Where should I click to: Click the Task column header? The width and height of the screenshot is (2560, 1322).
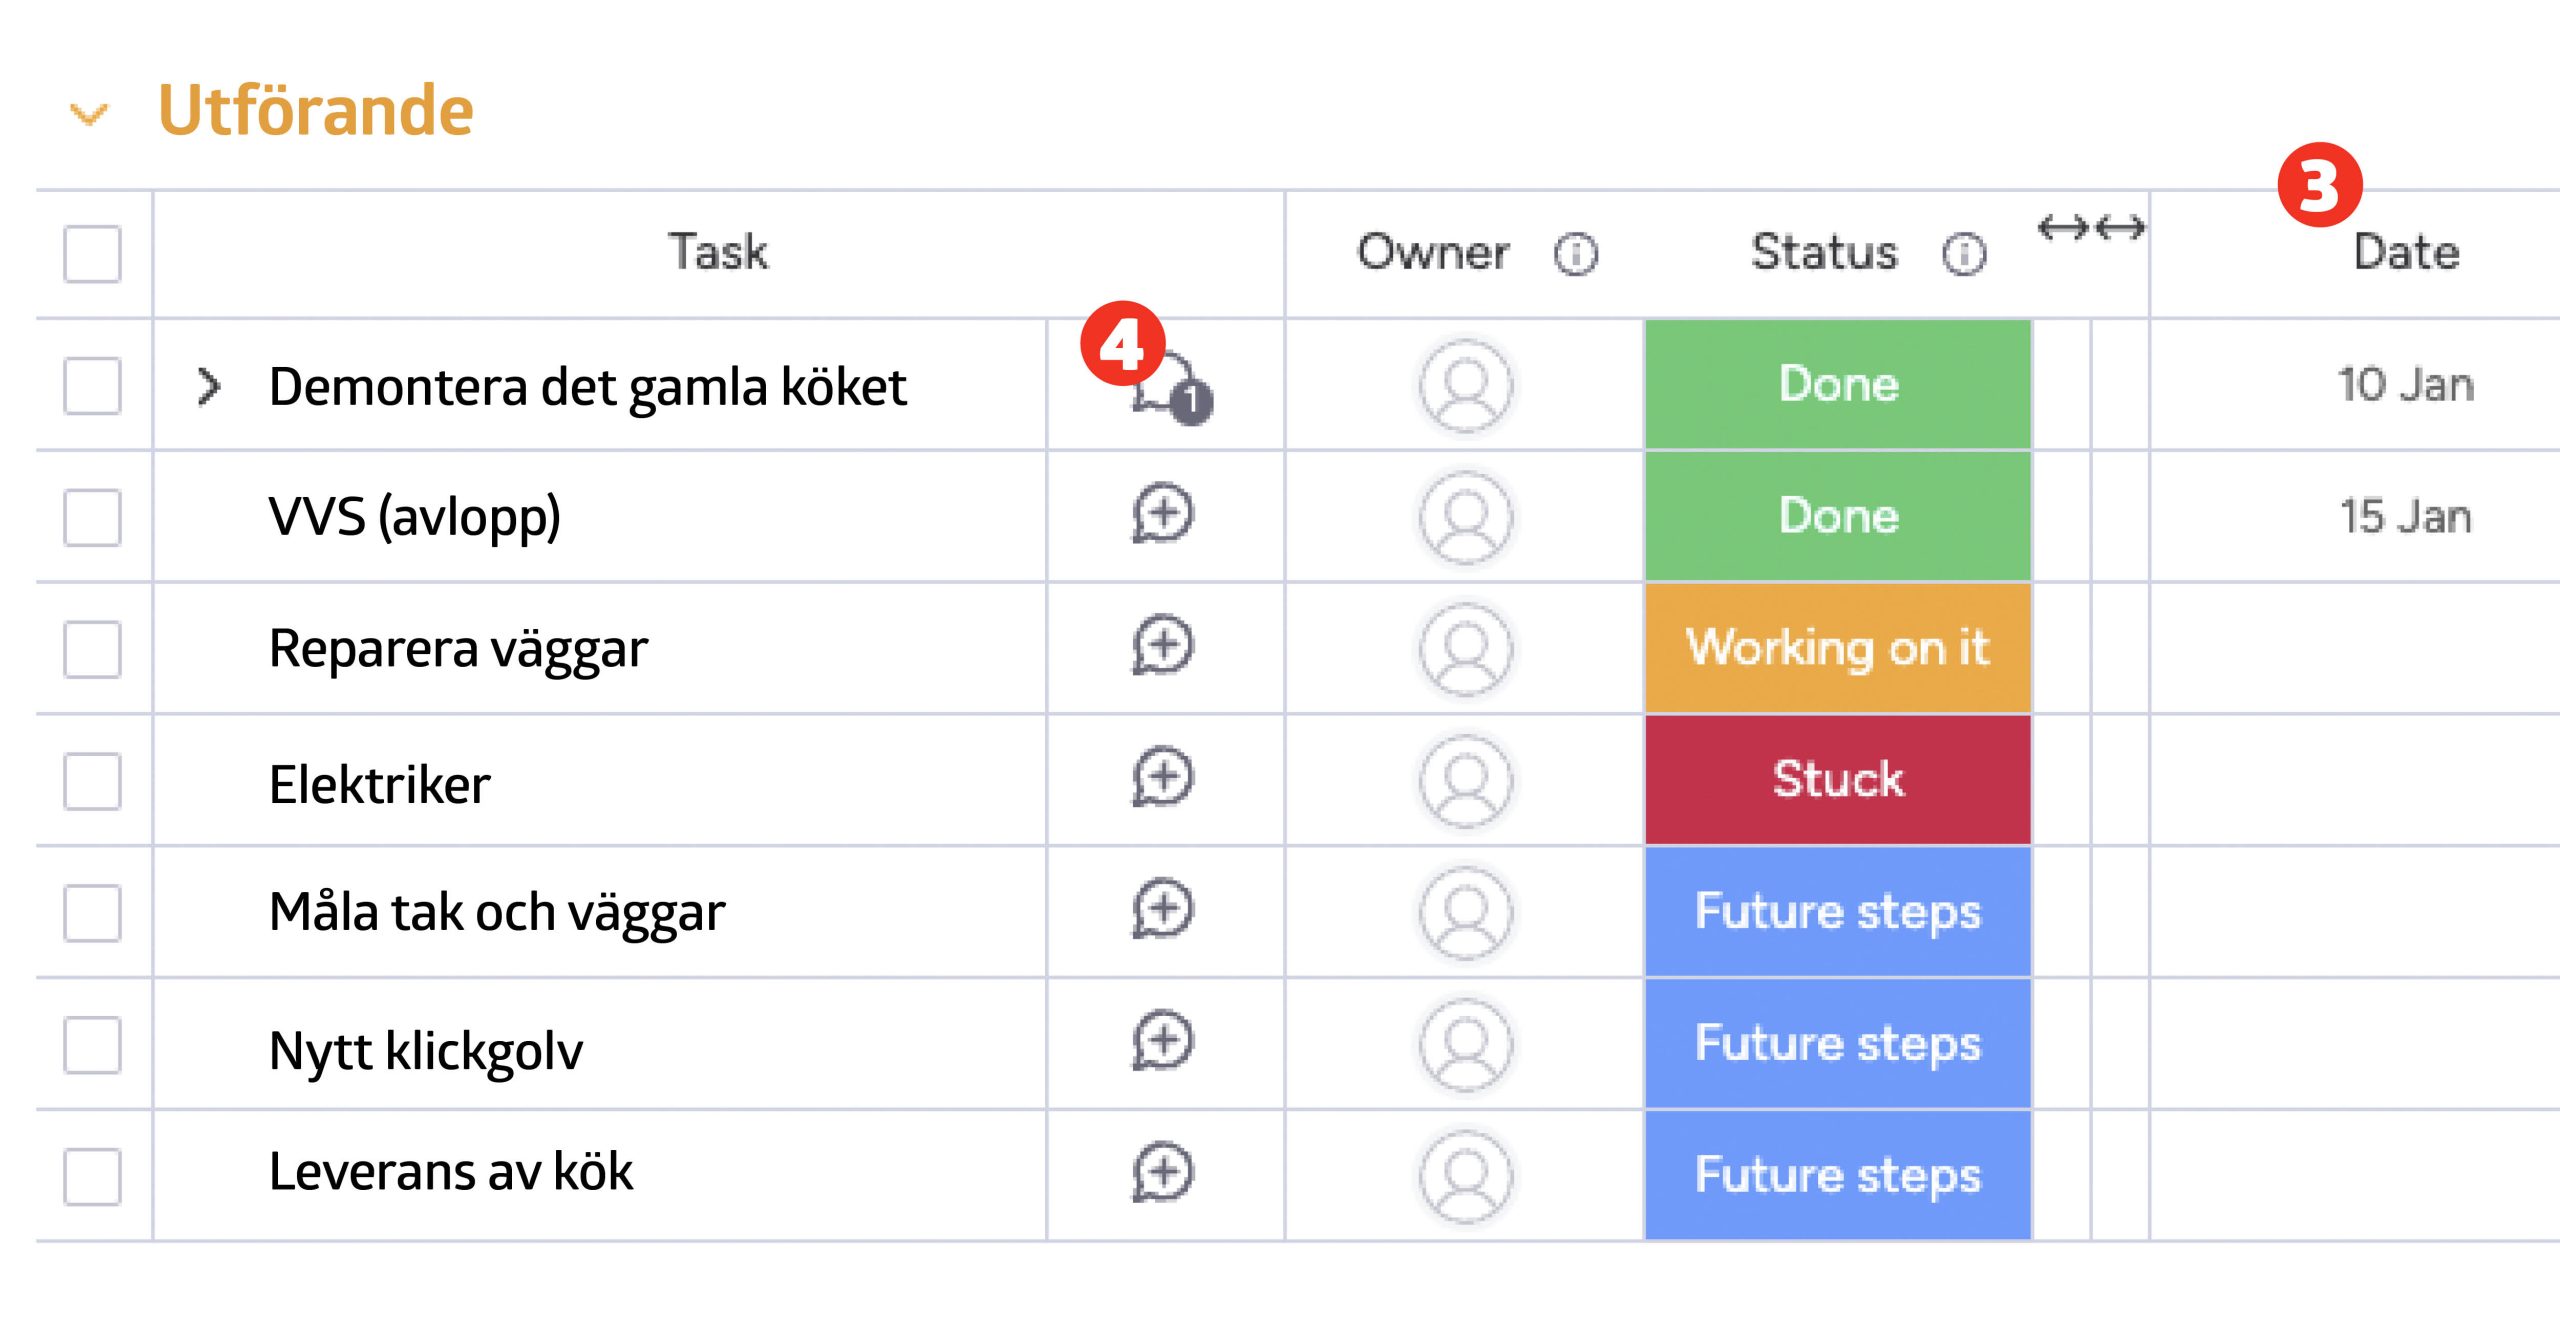(718, 252)
